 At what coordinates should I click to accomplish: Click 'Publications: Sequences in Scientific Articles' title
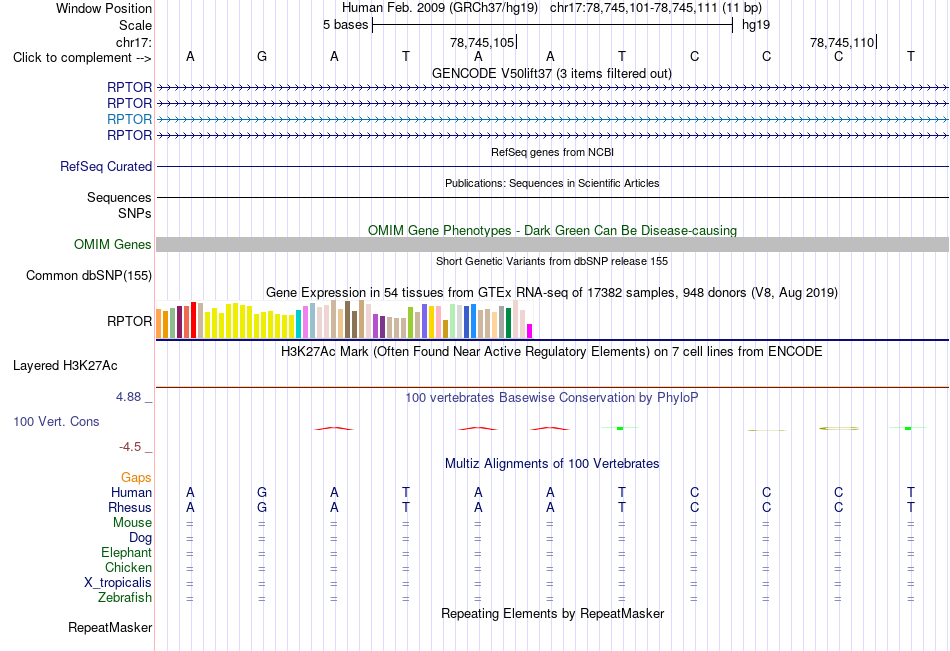552,183
